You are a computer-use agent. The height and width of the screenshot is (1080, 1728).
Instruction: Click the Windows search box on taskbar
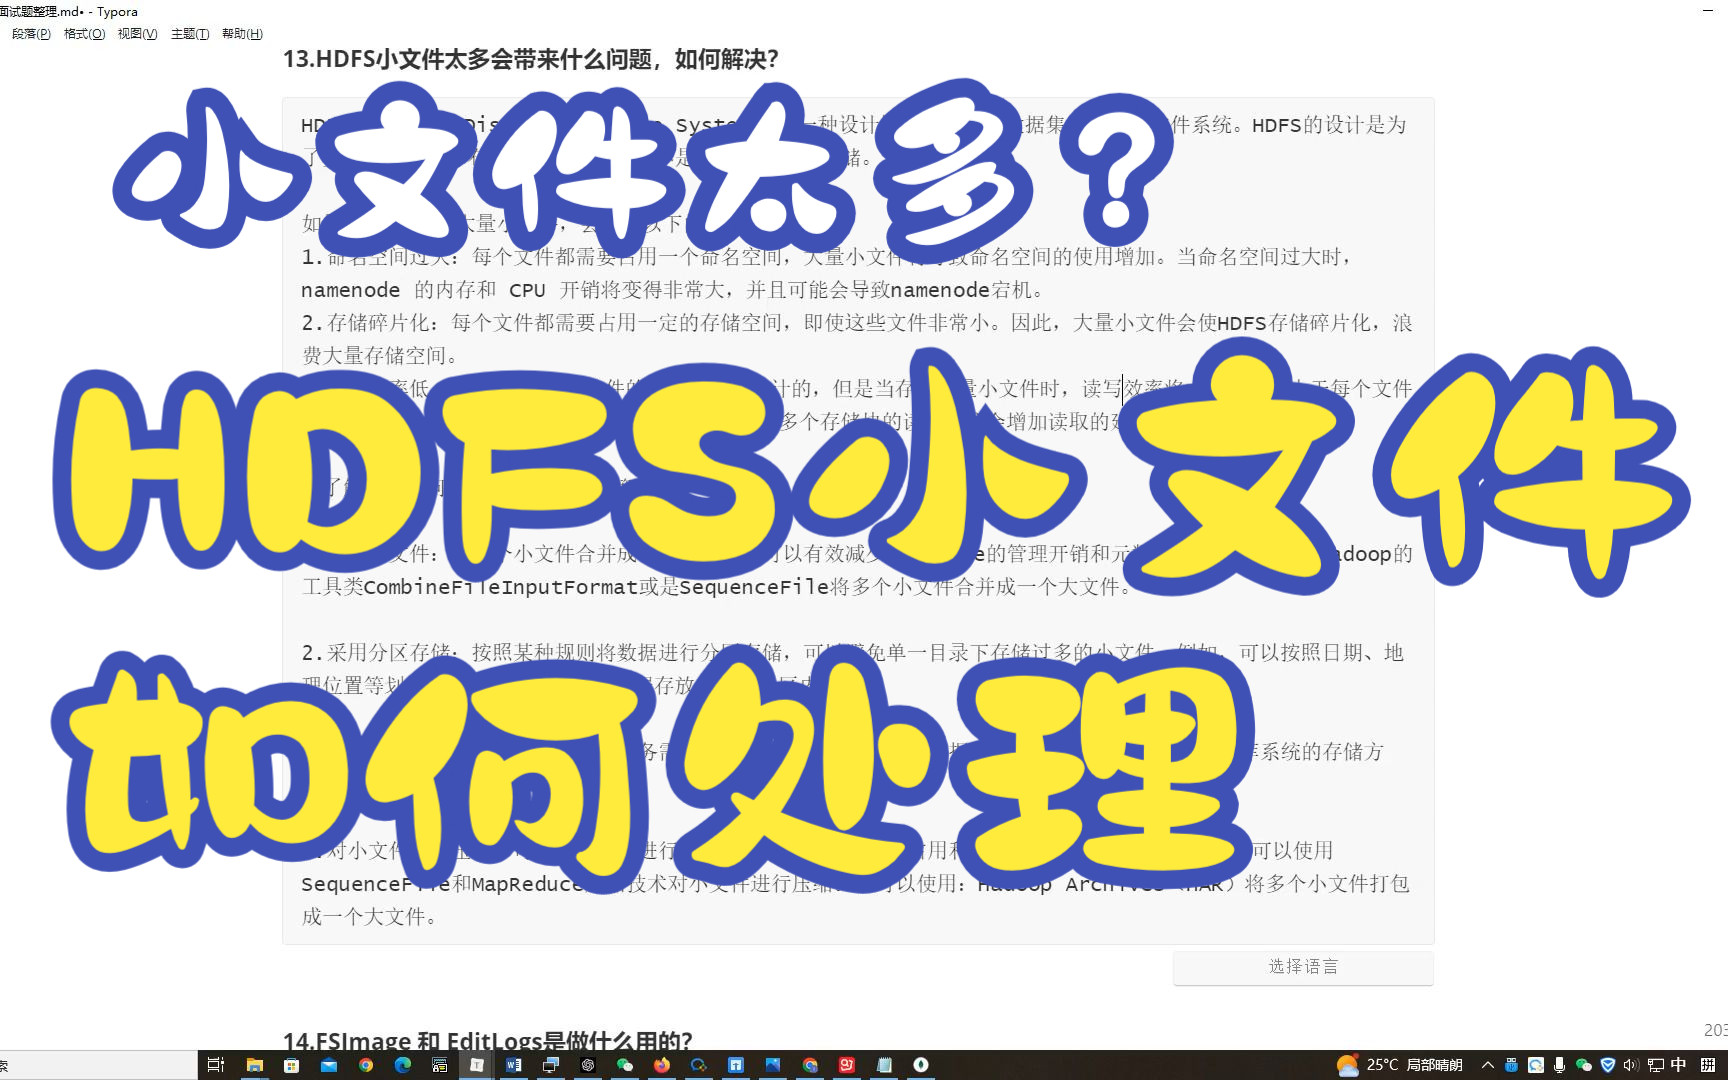click(x=98, y=1065)
